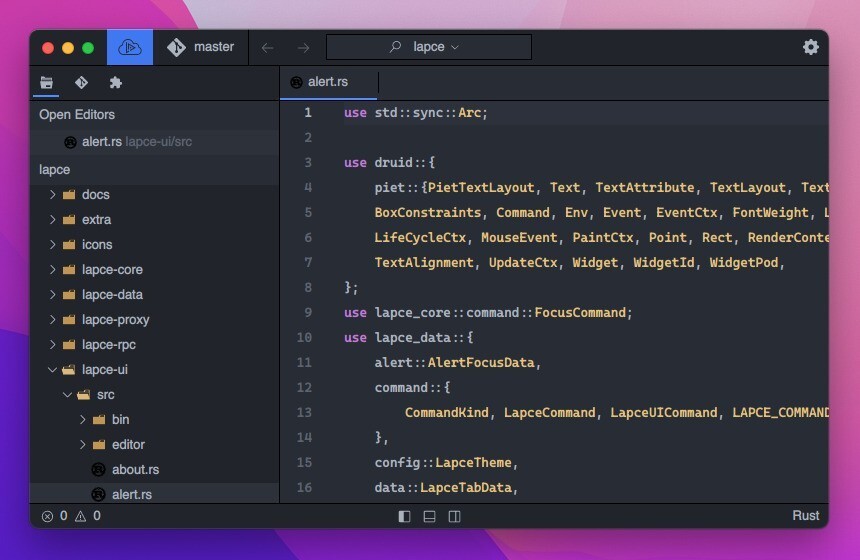Open about.rs in the file tree

coord(135,470)
